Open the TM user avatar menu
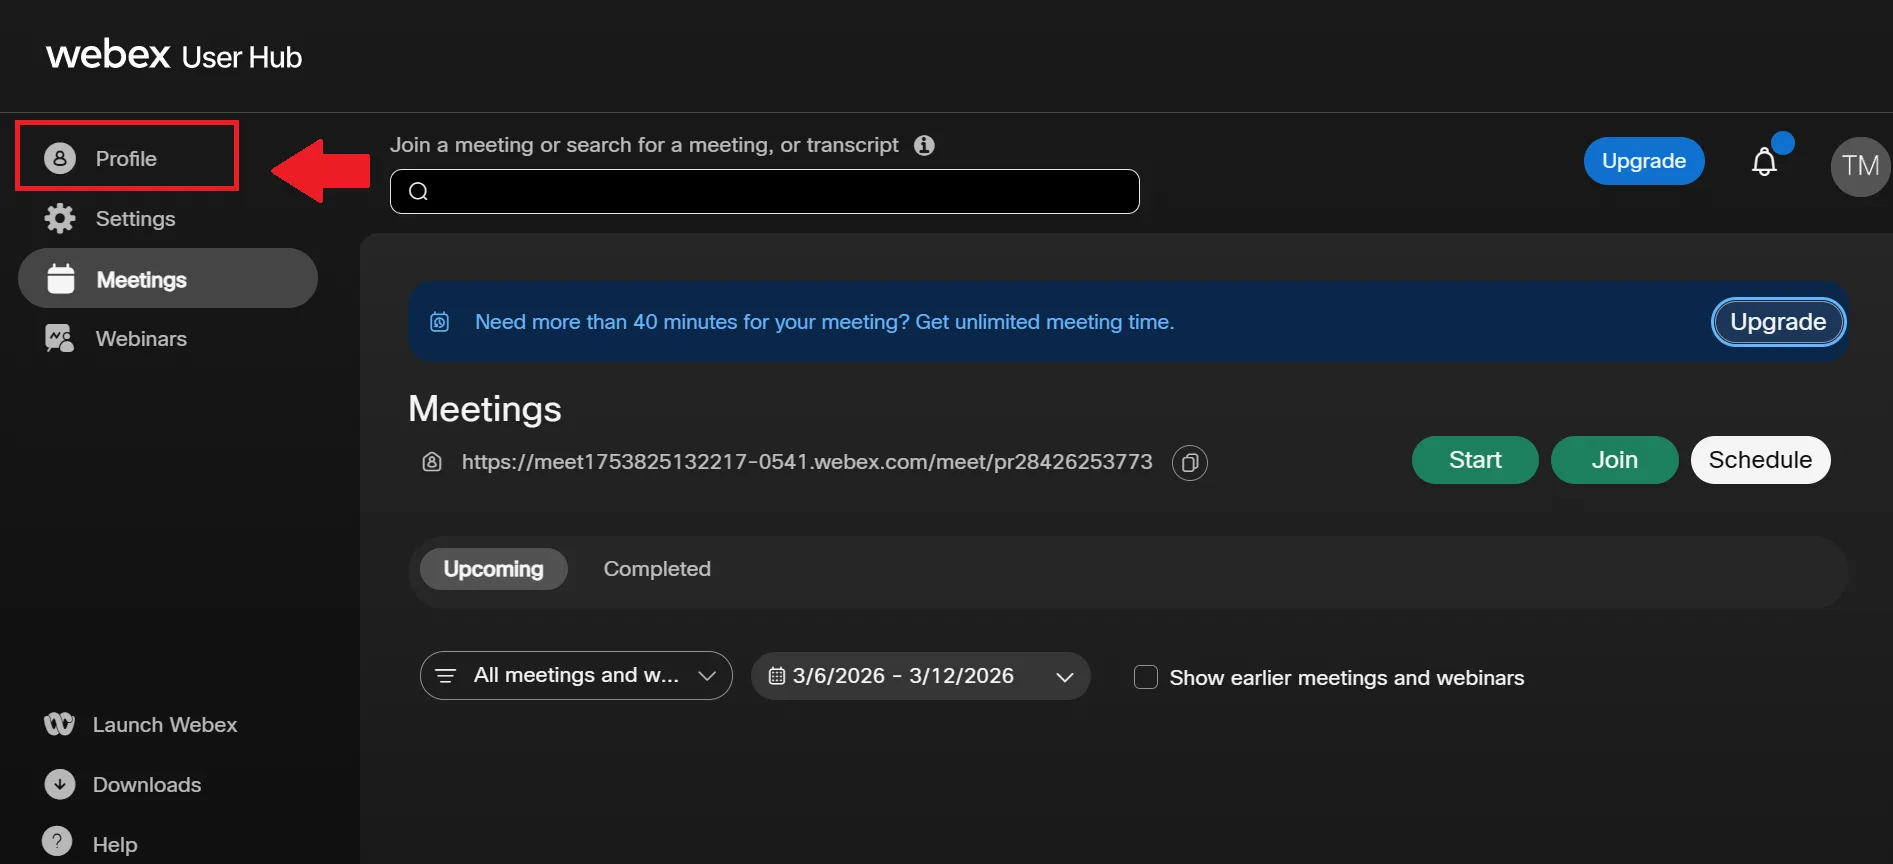This screenshot has height=864, width=1893. [x=1859, y=166]
